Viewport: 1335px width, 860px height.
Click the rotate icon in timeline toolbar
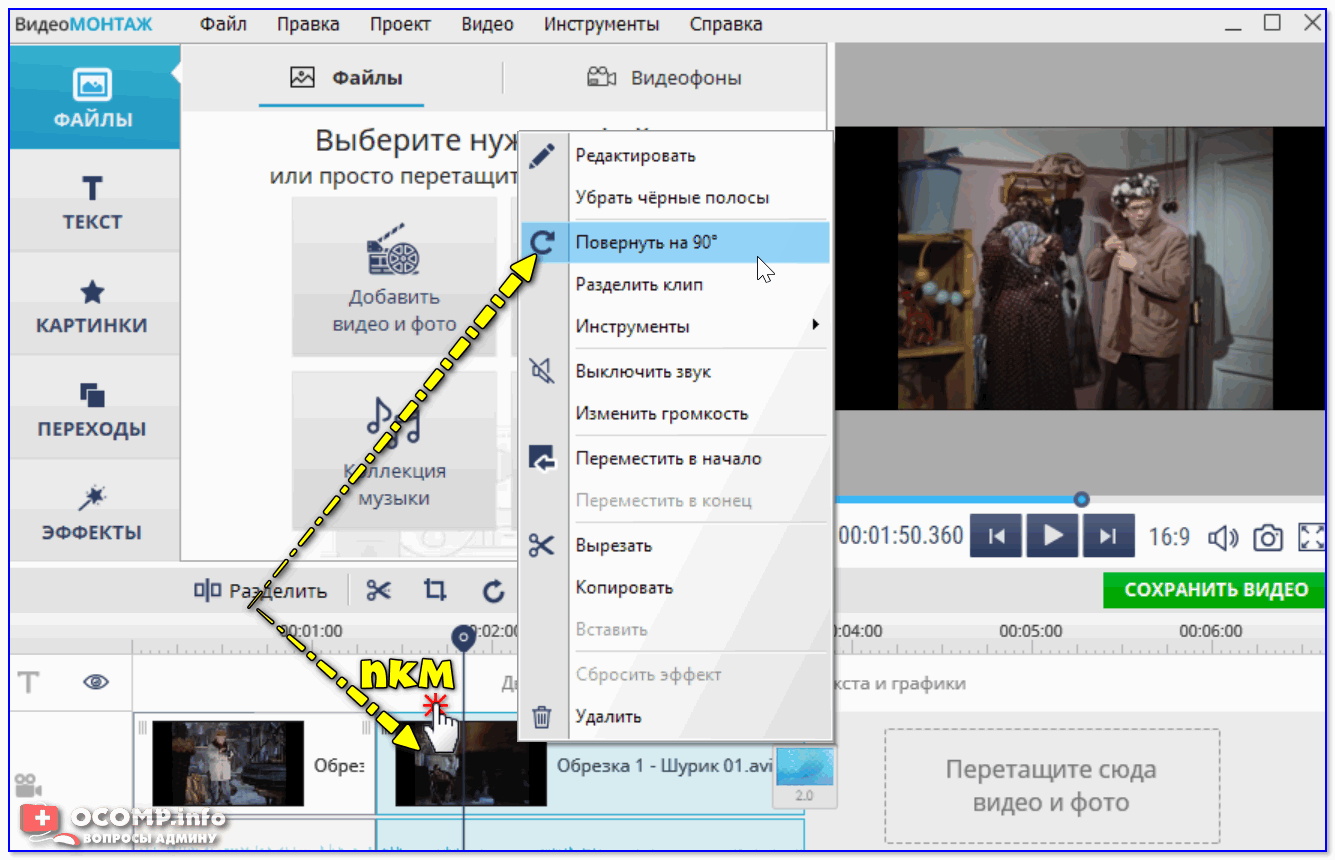coord(493,591)
